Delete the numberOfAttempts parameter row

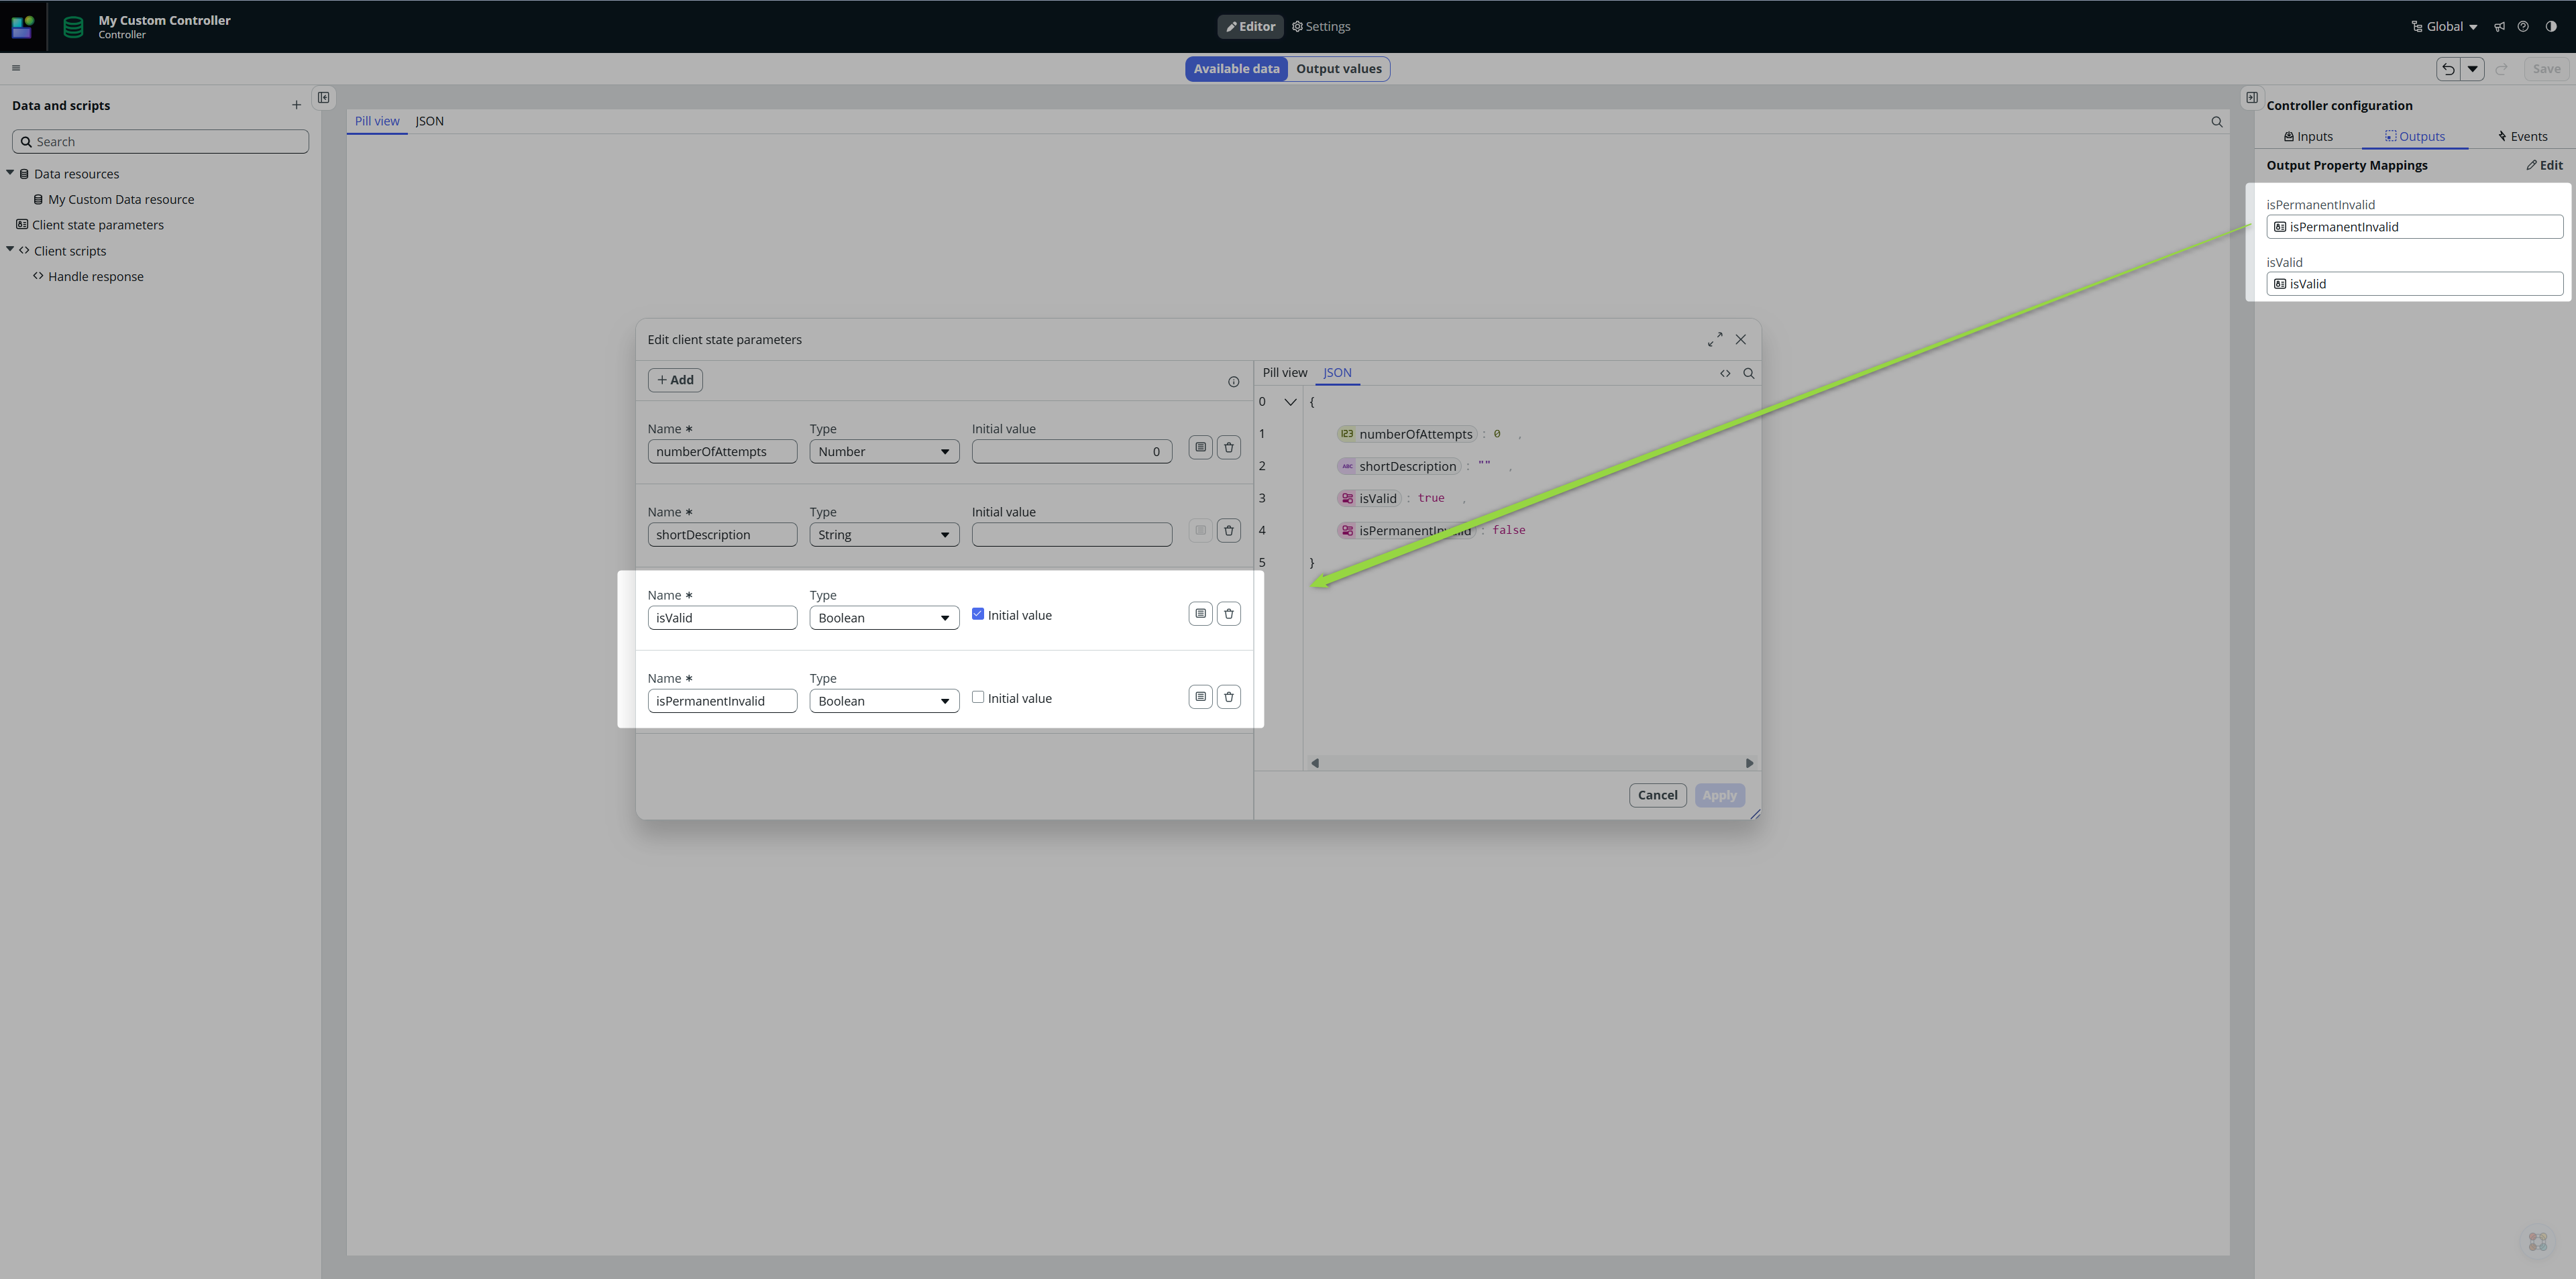pos(1228,448)
